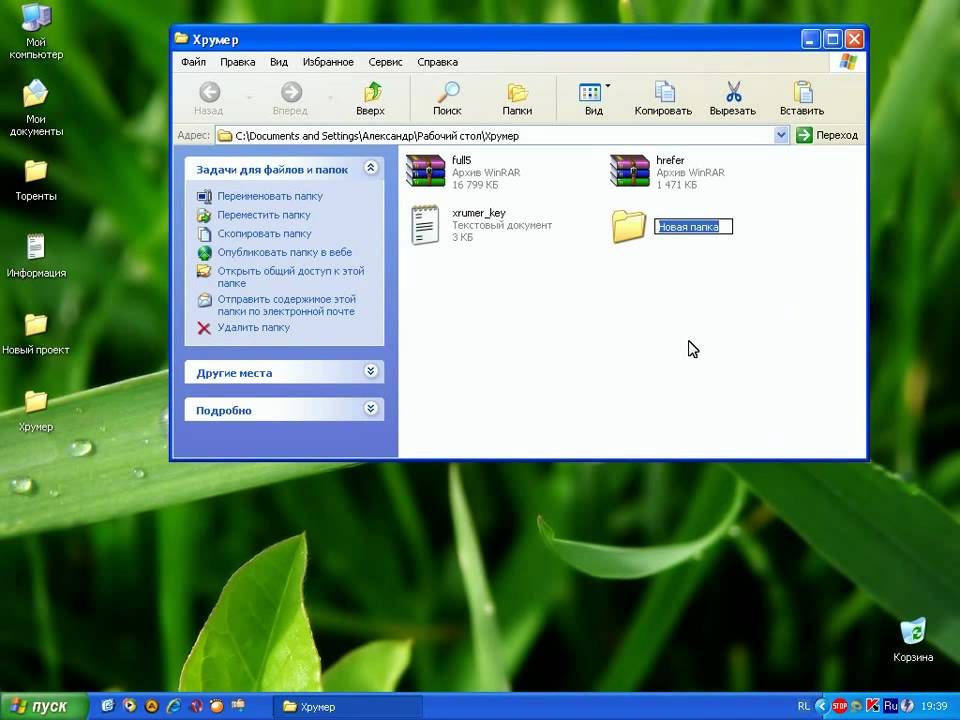
Task: Click Удалить папку link
Action: click(253, 328)
